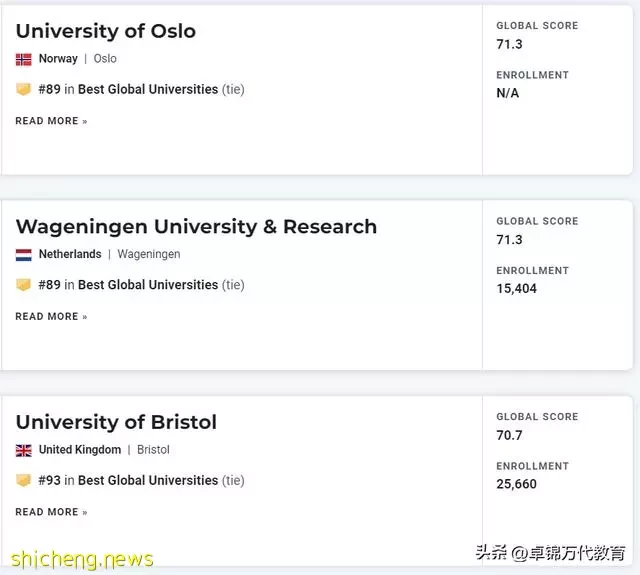Click READ MORE under Wageningen University
The height and width of the screenshot is (575, 640).
[51, 317]
